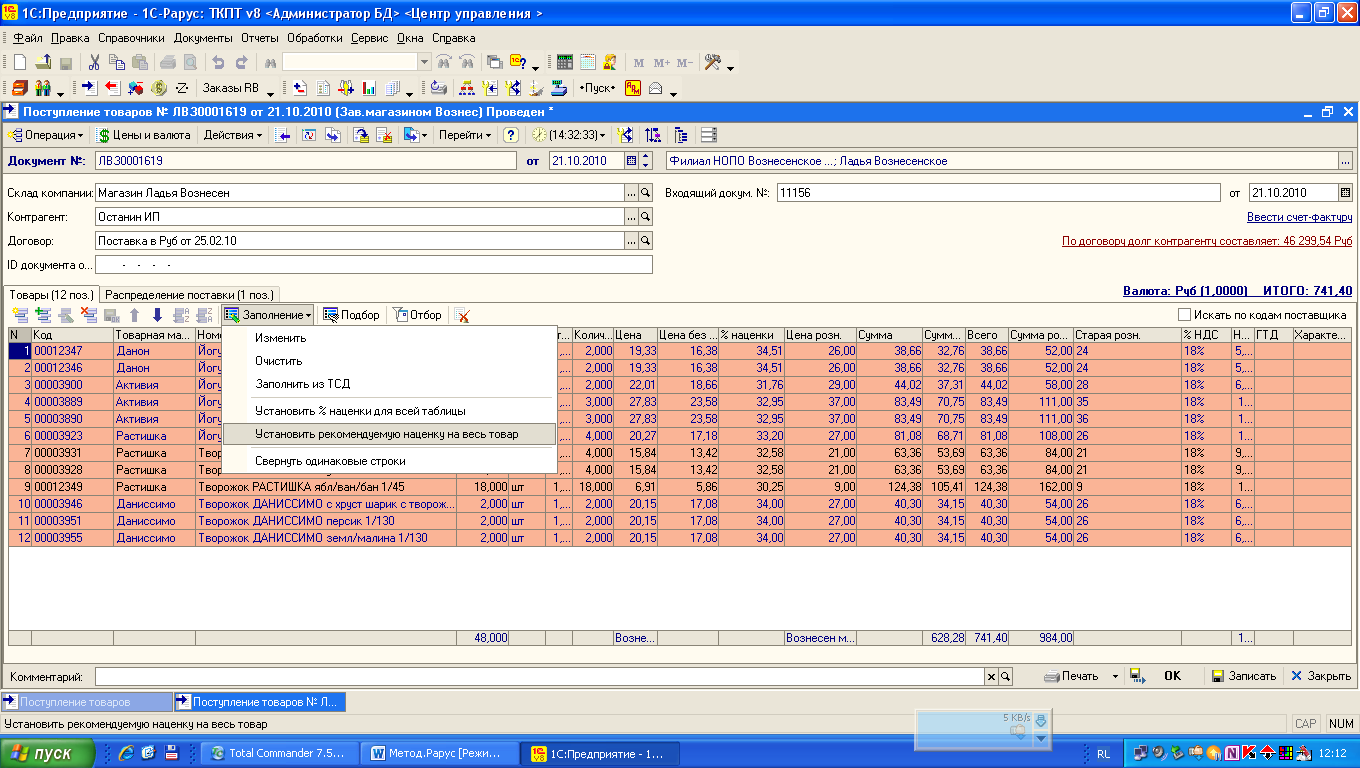Click the green disk save icon near Печать

coord(1137,676)
